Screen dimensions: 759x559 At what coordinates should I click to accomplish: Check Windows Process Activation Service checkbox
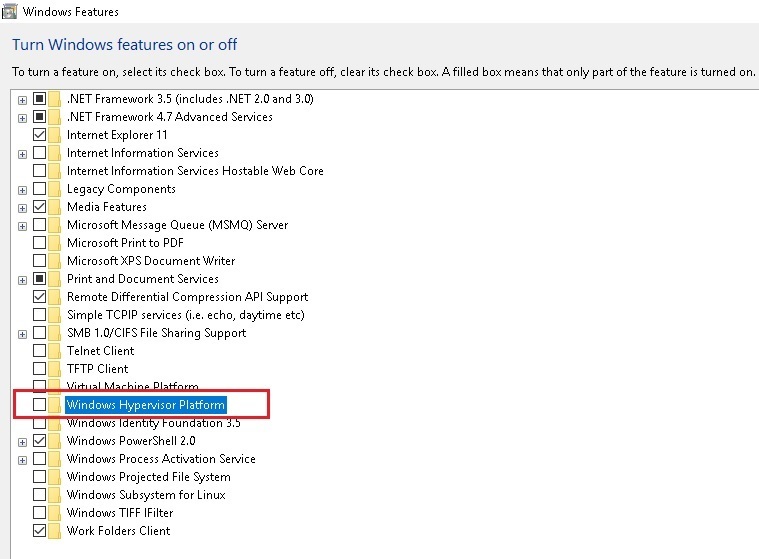point(40,458)
